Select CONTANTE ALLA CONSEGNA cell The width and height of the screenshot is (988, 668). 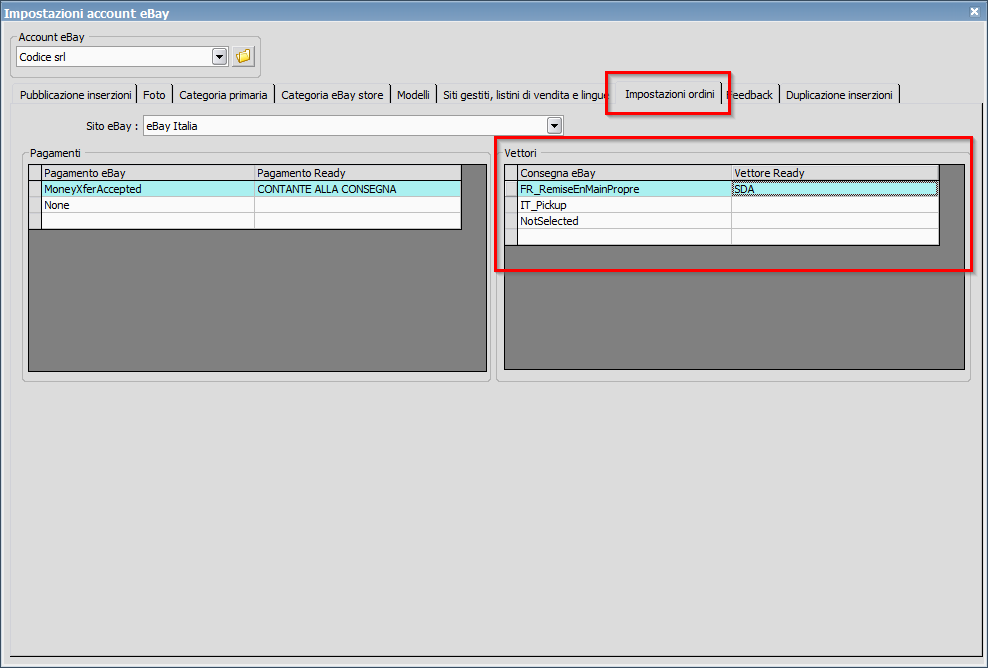tap(358, 189)
